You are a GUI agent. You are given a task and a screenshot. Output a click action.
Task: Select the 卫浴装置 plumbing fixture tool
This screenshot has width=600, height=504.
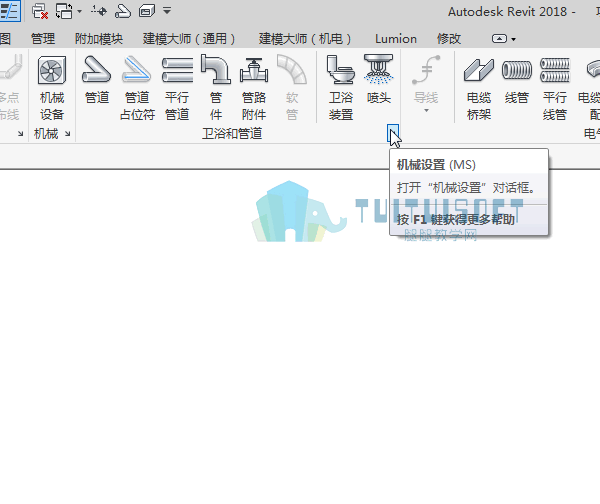[341, 88]
